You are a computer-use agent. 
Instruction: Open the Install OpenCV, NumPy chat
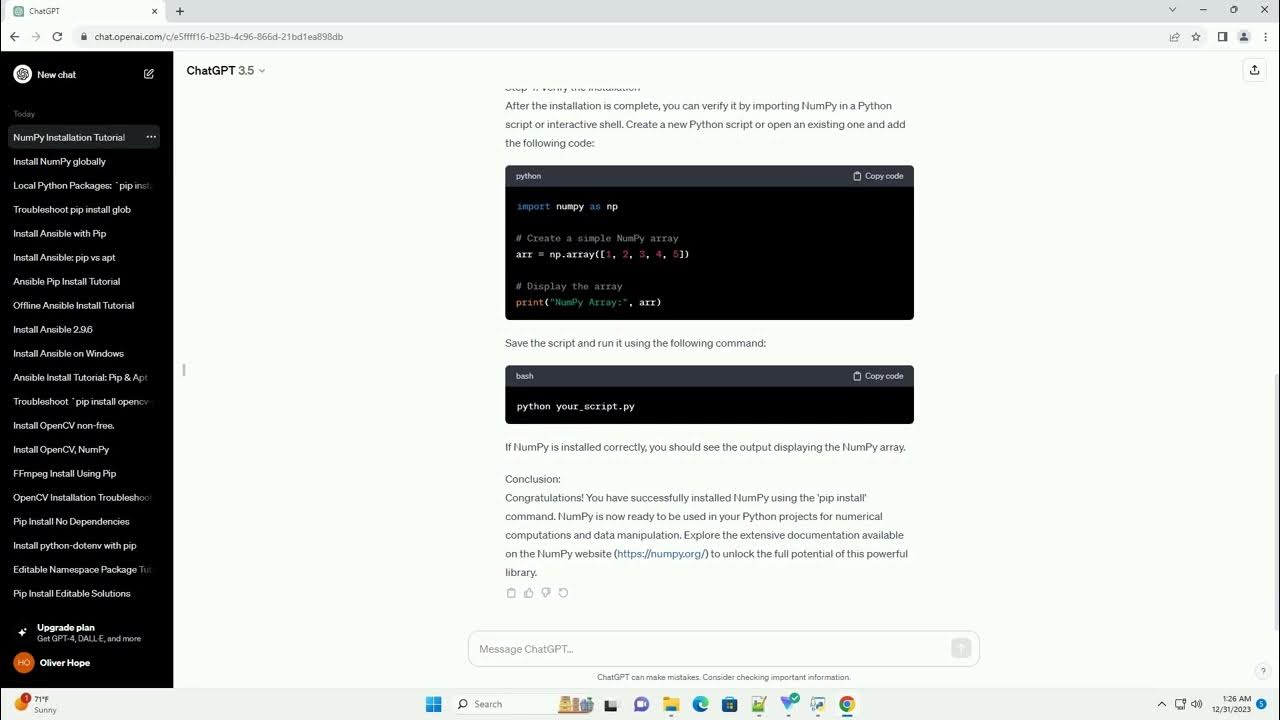[84, 449]
